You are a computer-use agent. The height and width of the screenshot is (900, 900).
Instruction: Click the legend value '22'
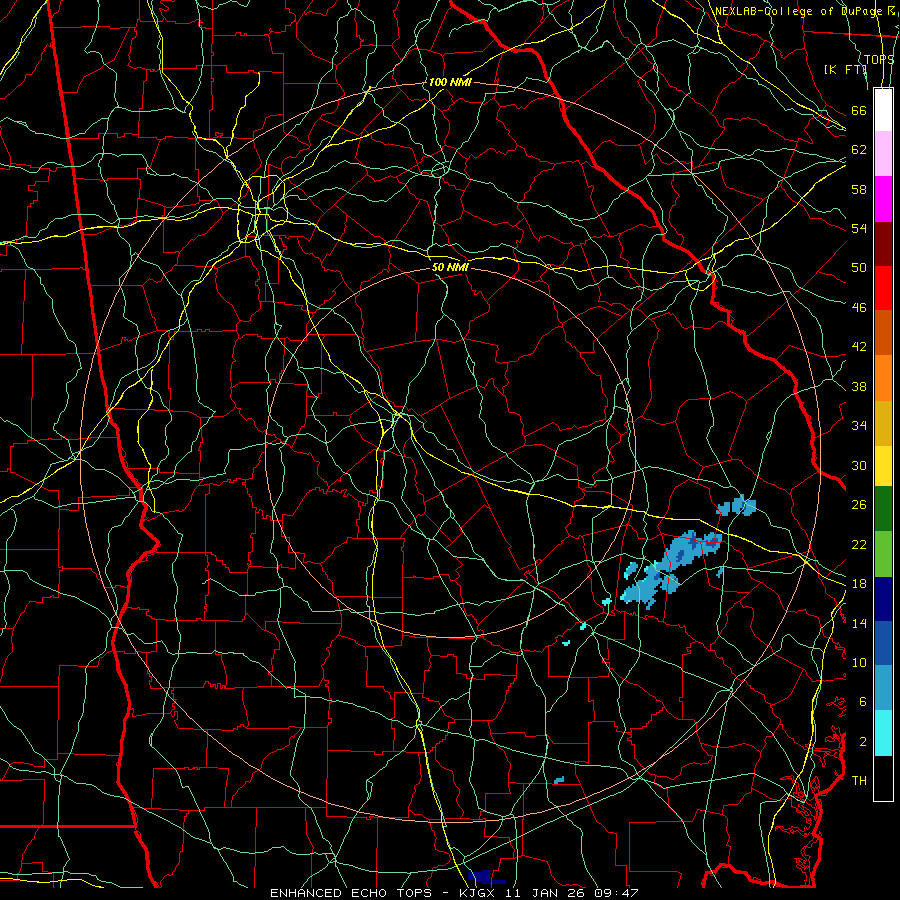tap(859, 544)
